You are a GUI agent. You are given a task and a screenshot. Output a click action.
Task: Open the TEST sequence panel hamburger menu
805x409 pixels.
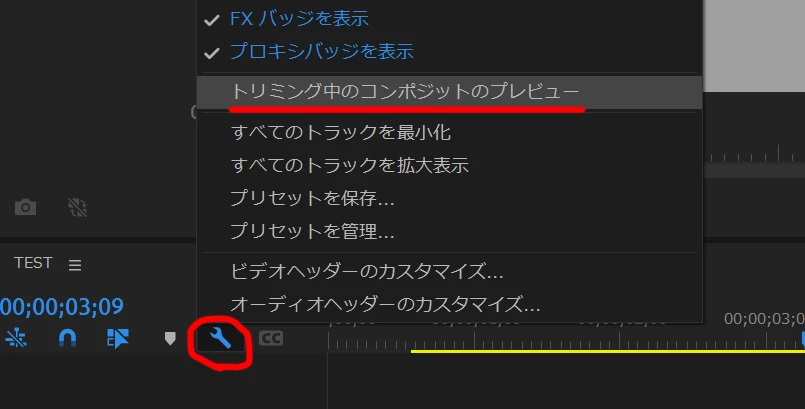pos(75,265)
